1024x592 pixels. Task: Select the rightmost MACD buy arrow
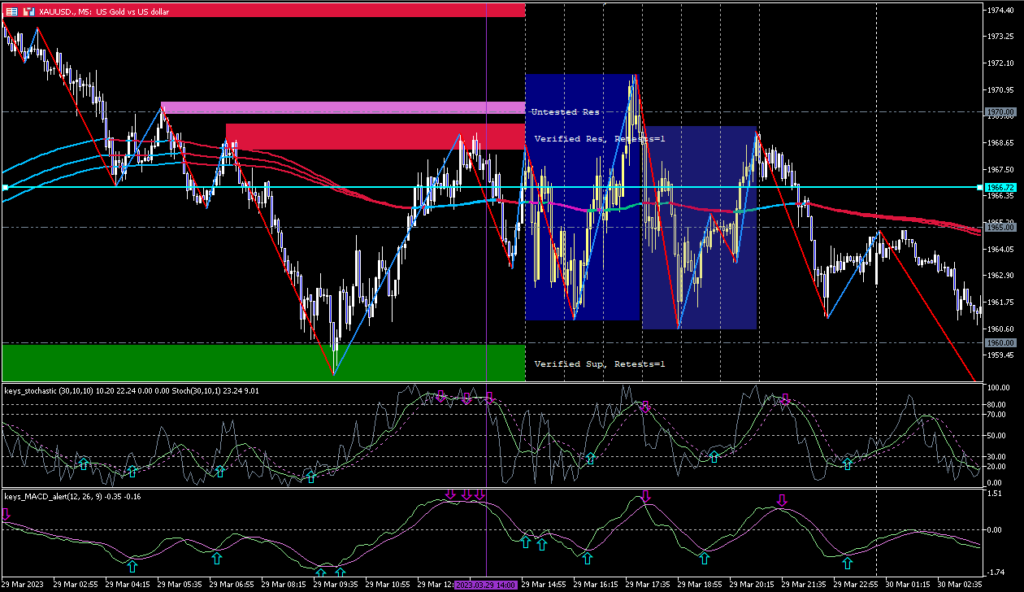847,563
